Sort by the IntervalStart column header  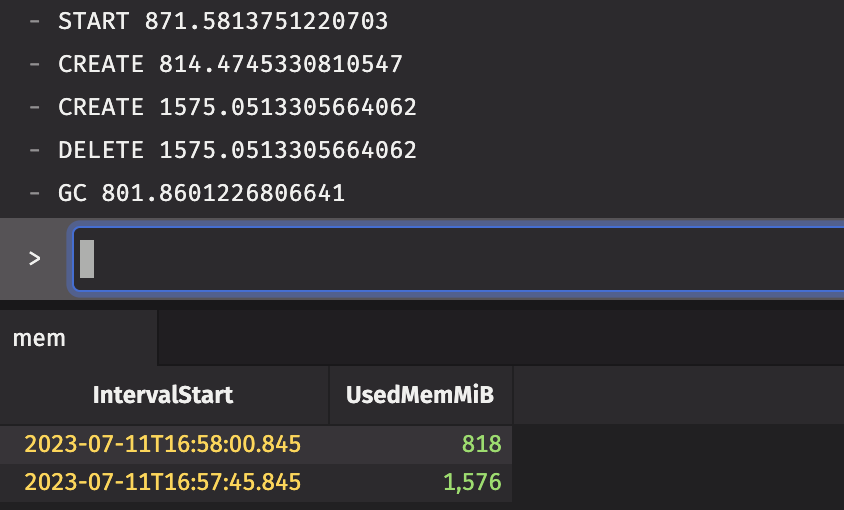(x=163, y=395)
